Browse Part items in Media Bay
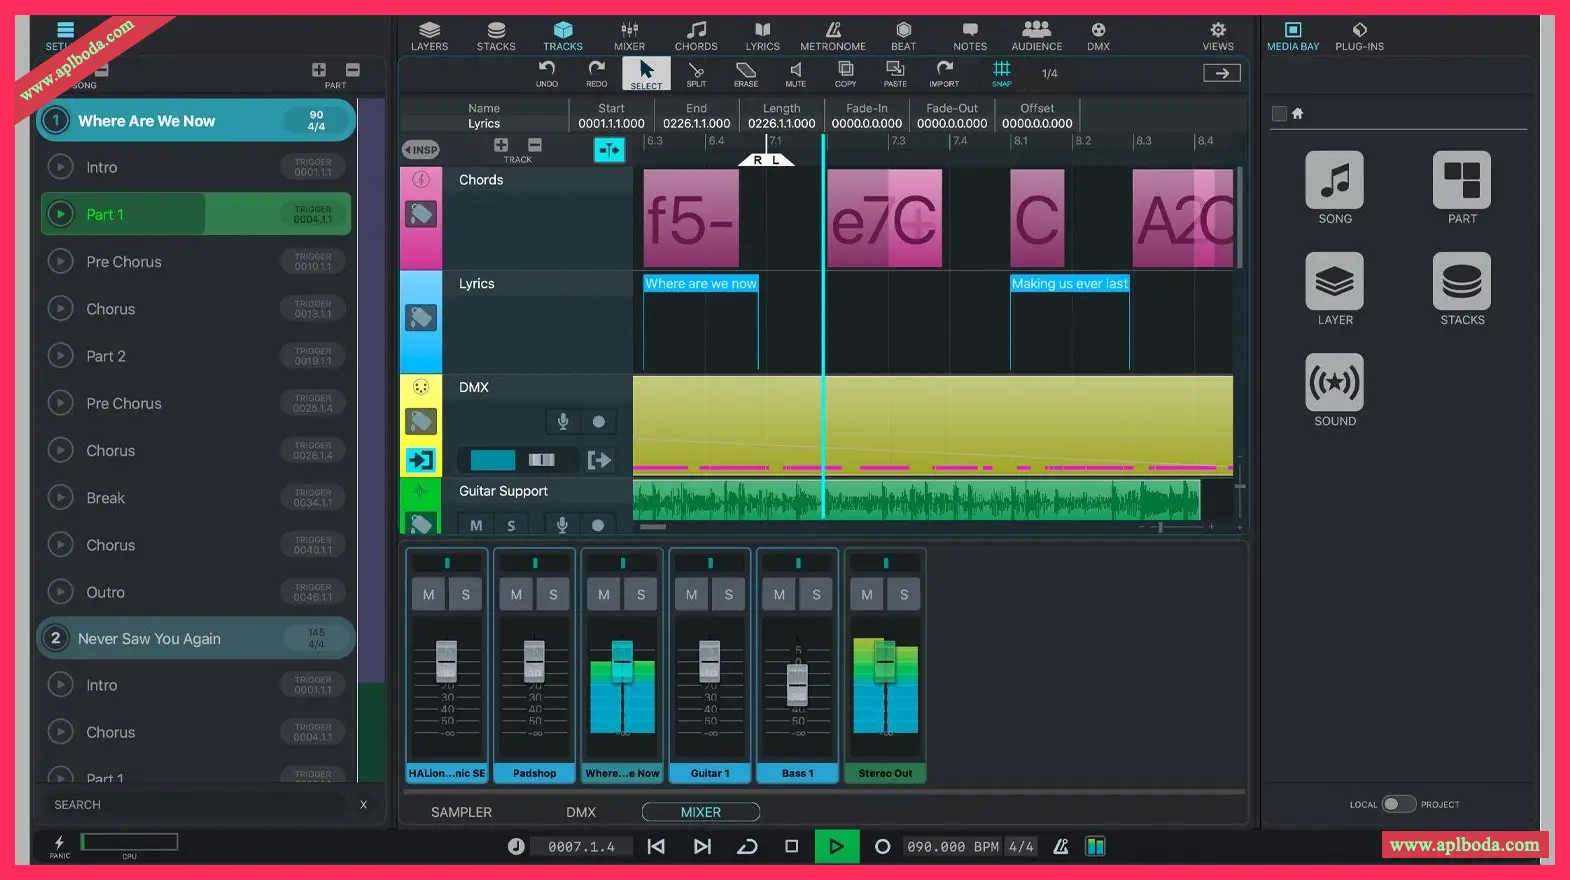The width and height of the screenshot is (1570, 880). [1462, 188]
